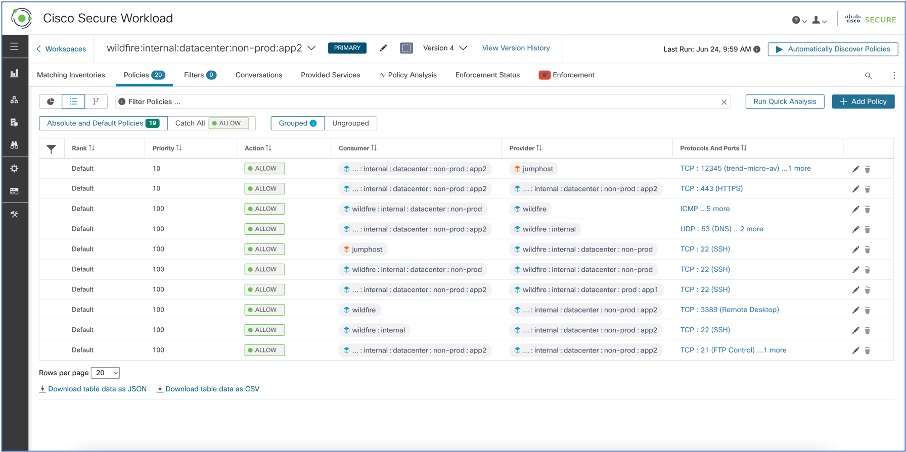Image resolution: width=906 pixels, height=452 pixels.
Task: Select the Catch All ALLOW toggle
Action: click(x=211, y=123)
